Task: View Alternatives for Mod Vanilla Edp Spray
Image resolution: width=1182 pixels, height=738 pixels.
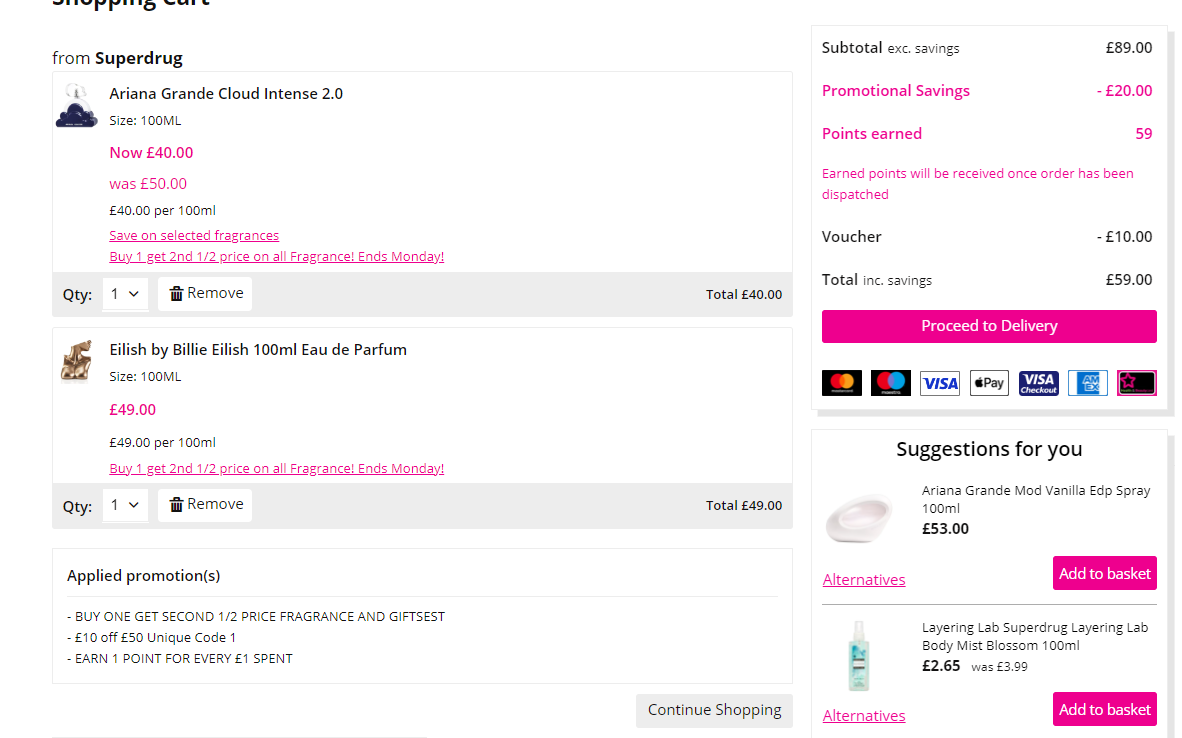Action: click(864, 580)
